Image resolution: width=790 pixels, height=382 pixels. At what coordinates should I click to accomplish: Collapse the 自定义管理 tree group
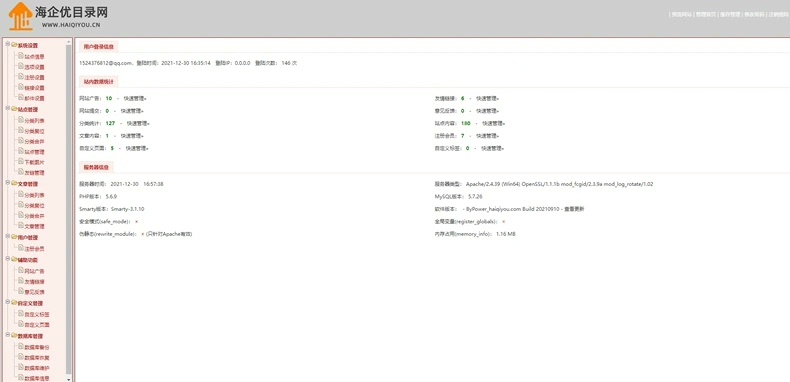pos(8,302)
